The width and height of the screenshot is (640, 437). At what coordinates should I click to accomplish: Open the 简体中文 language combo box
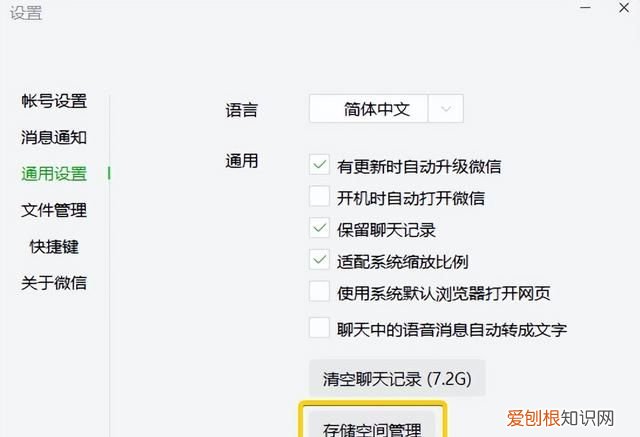tap(386, 109)
